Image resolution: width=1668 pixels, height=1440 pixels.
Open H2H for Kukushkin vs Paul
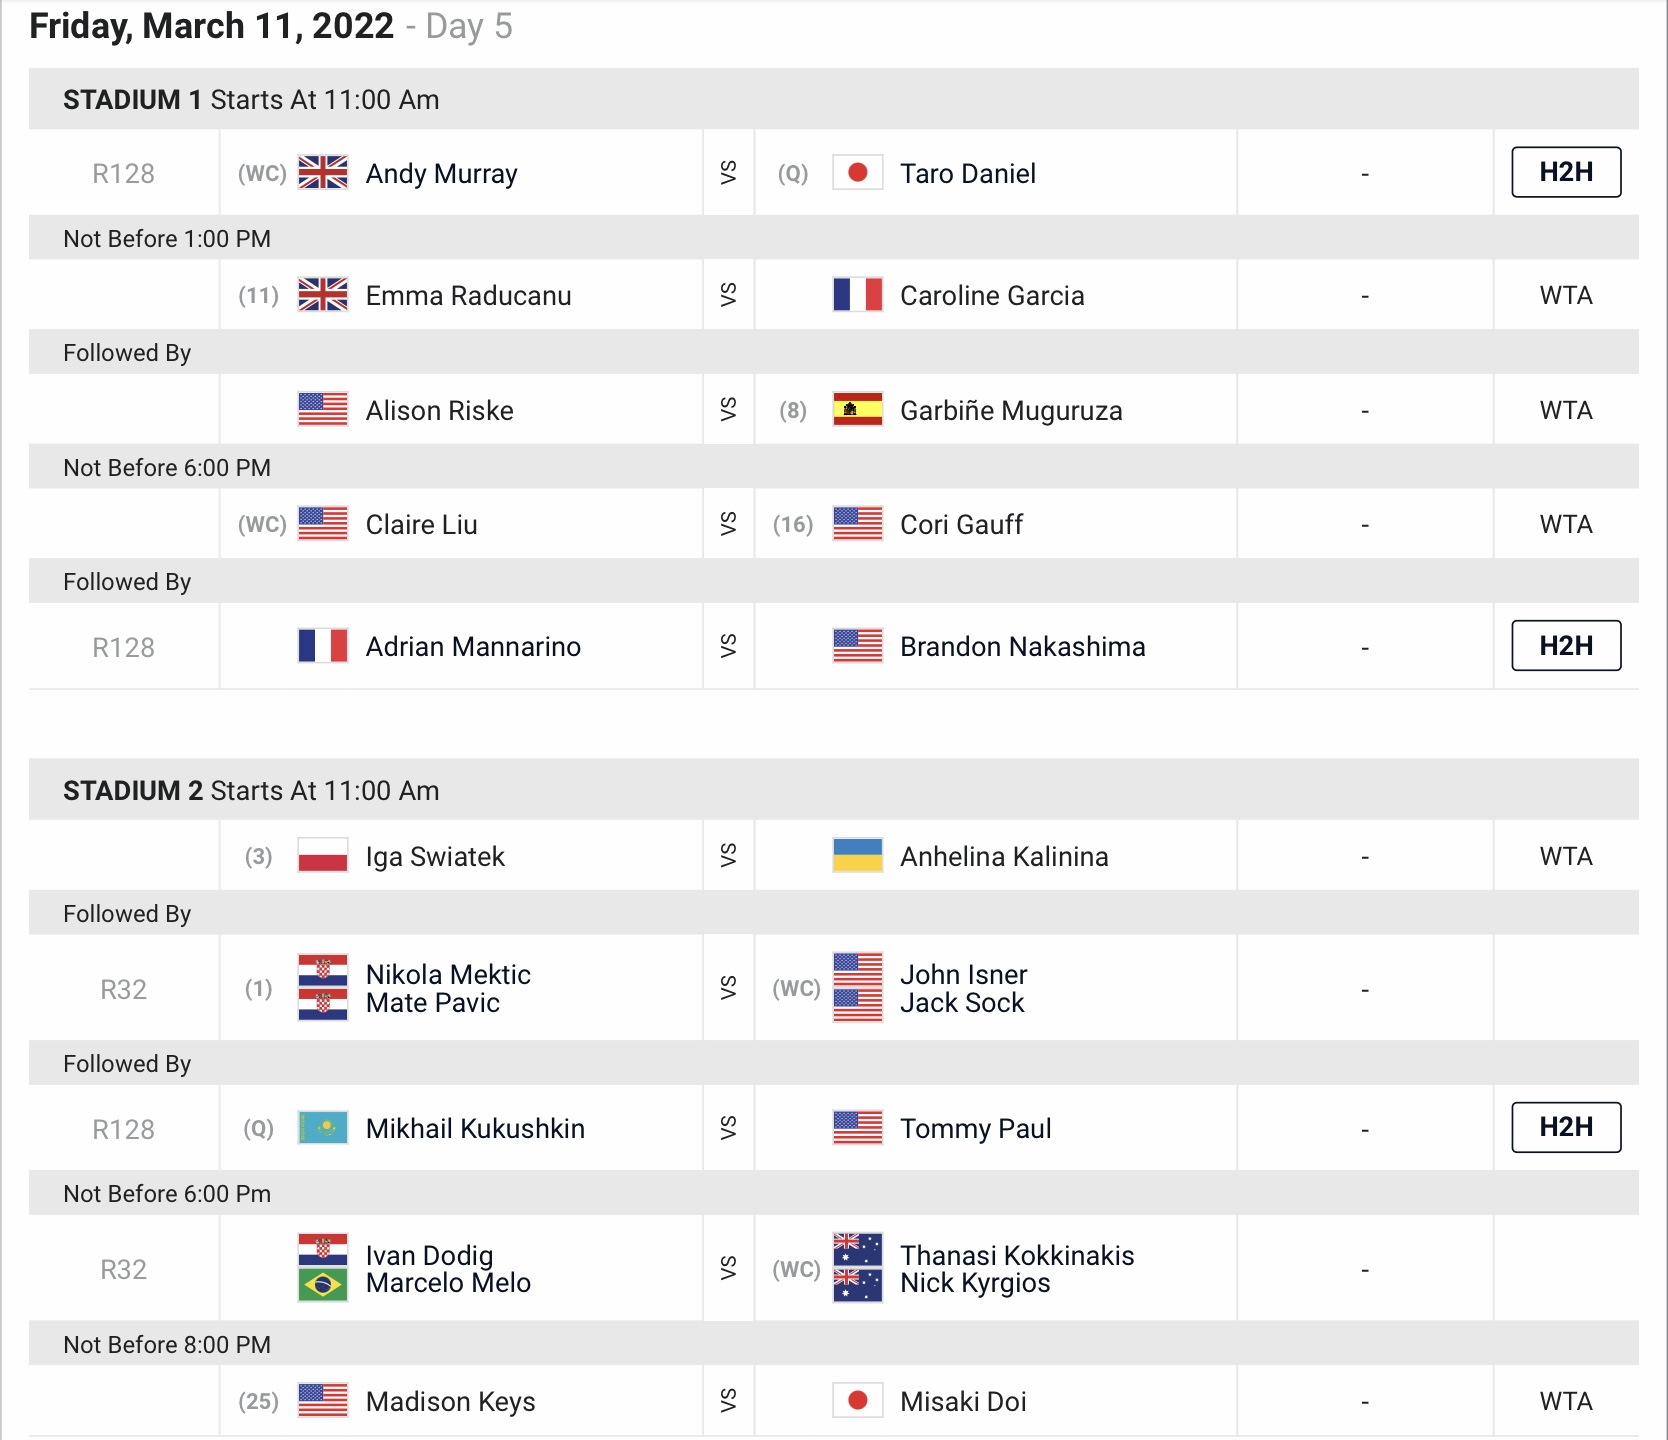(x=1566, y=1127)
